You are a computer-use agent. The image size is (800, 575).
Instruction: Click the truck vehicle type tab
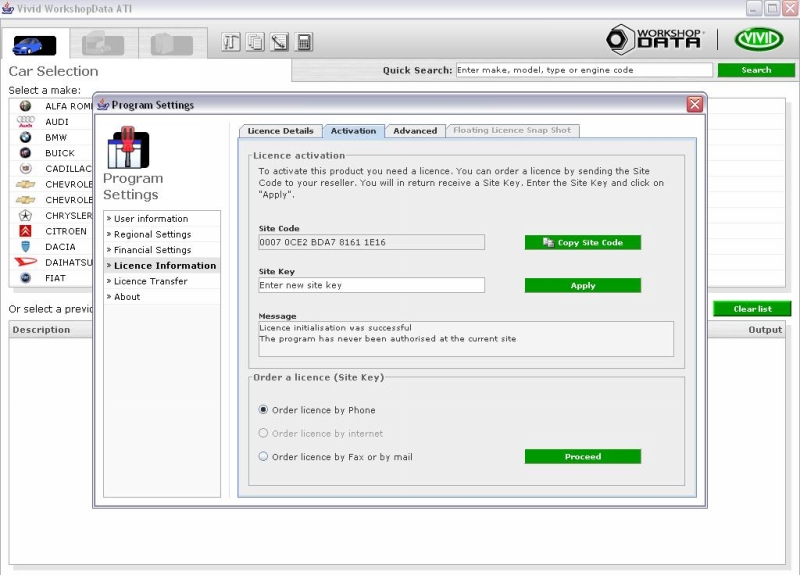click(103, 44)
